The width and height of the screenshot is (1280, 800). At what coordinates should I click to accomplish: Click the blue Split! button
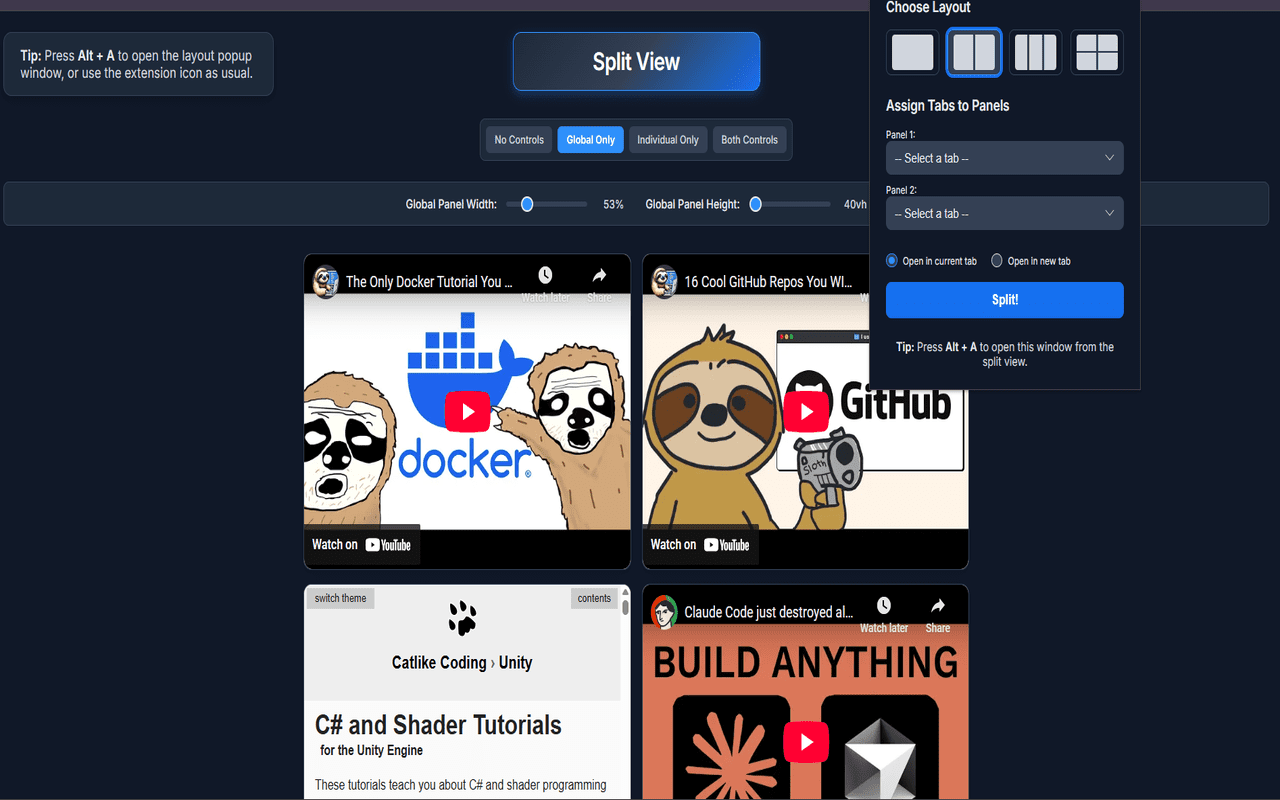1005,300
